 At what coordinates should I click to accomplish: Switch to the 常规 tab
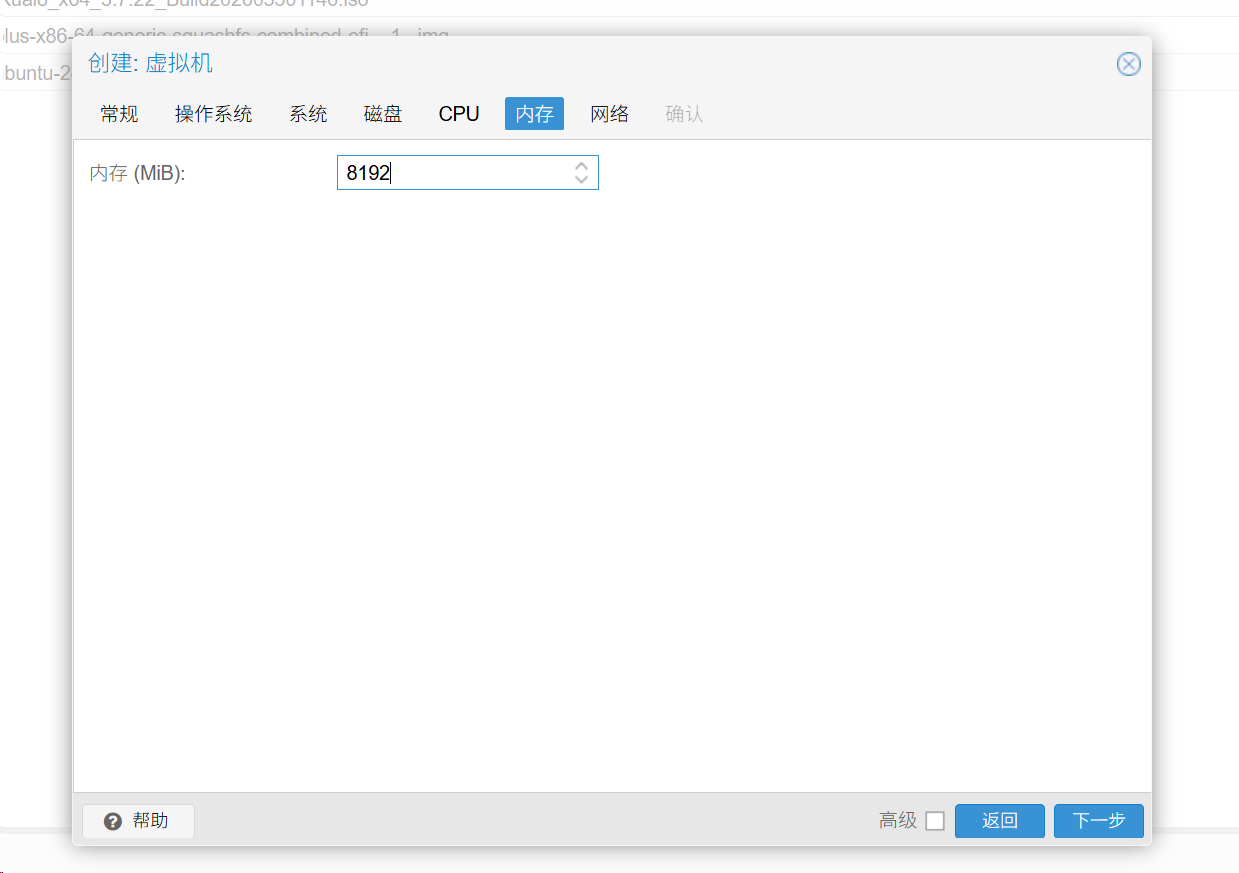point(119,114)
